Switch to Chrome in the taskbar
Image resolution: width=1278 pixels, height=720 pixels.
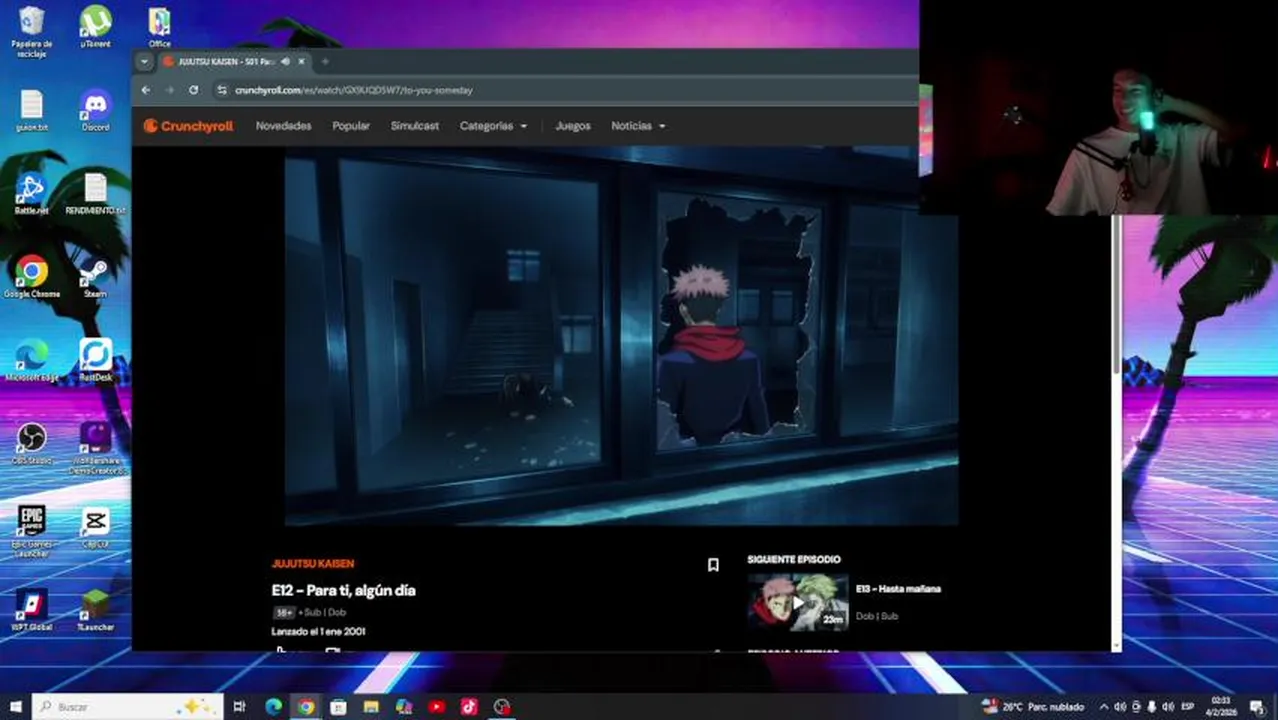tap(306, 707)
